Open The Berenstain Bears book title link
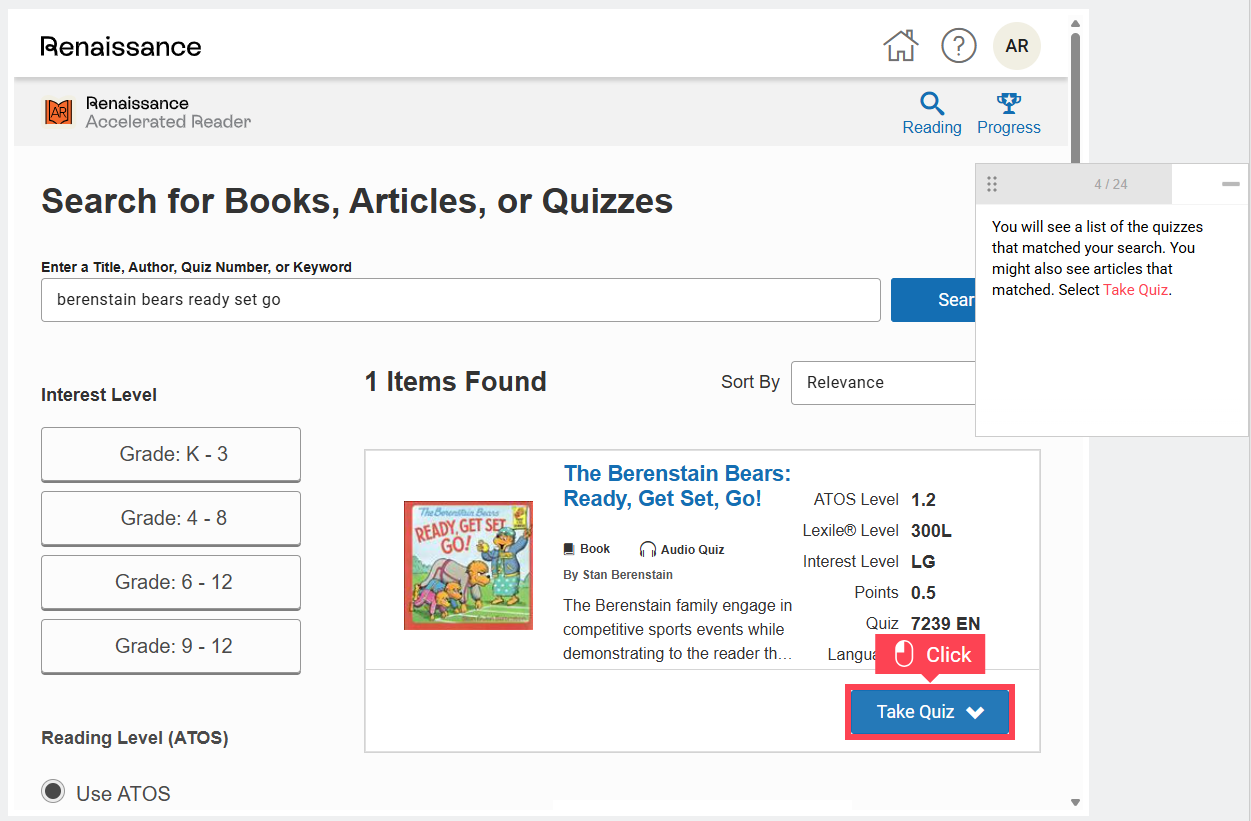 click(676, 485)
